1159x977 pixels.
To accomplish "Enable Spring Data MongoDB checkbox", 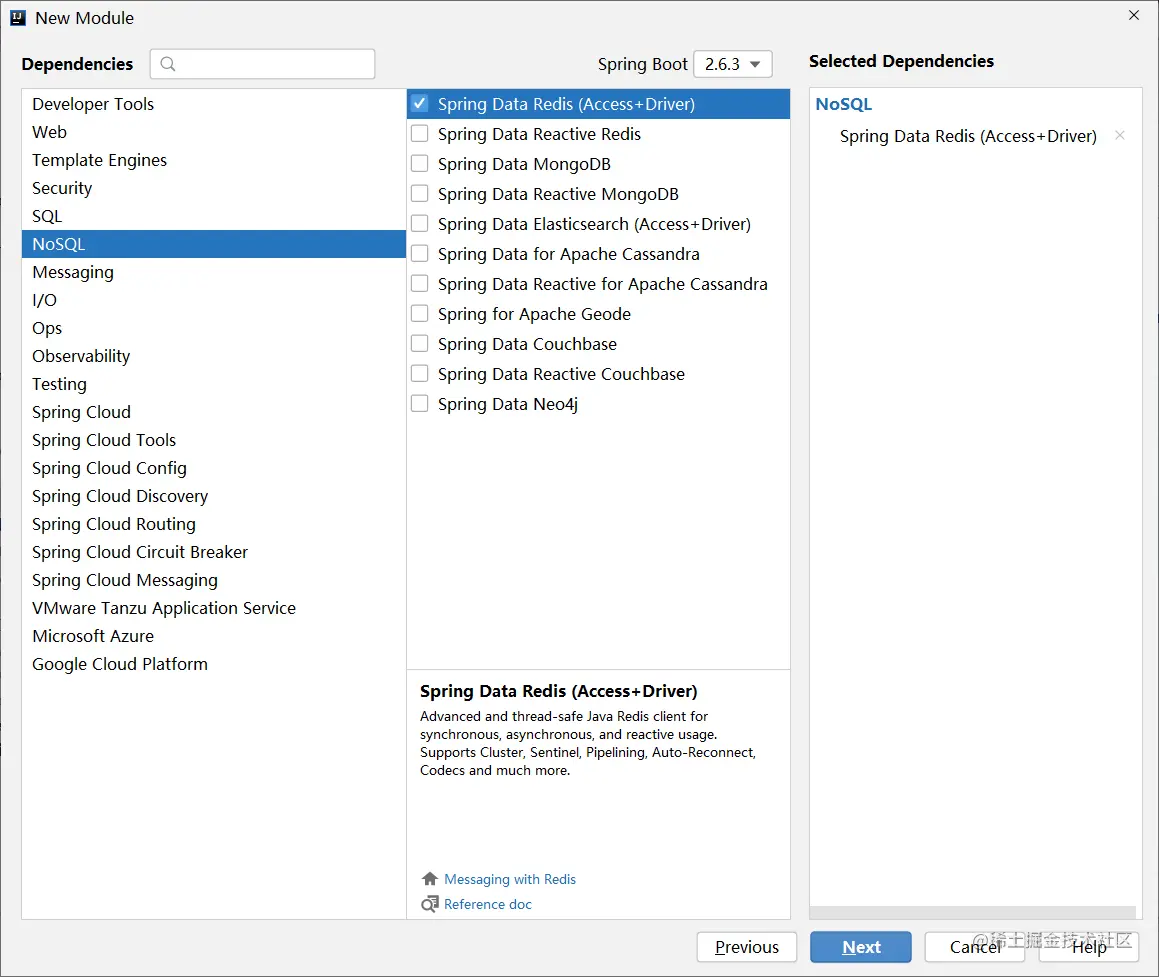I will pyautogui.click(x=419, y=163).
